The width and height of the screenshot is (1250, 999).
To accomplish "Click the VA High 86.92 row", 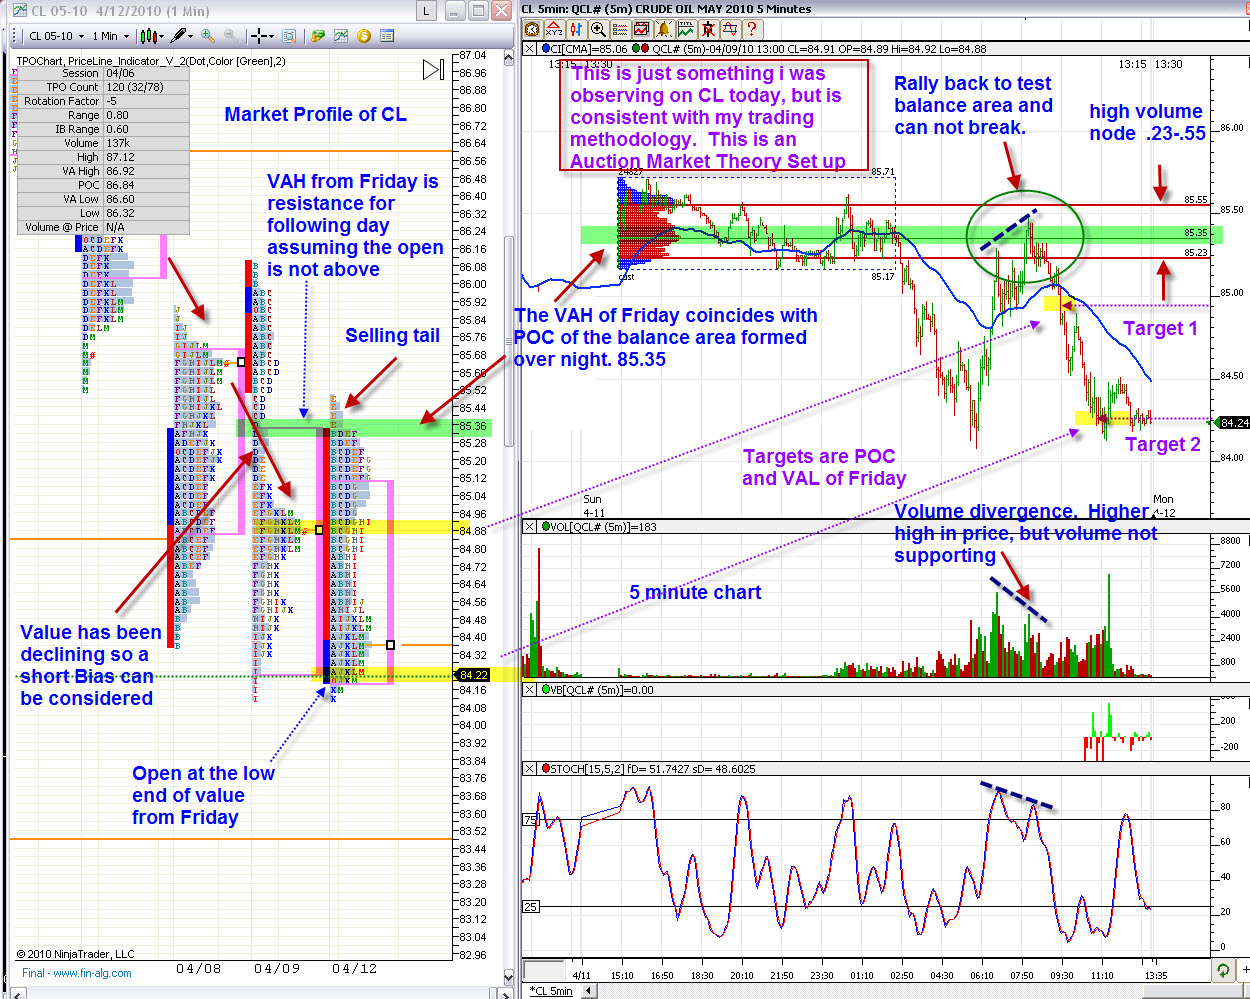I will (103, 171).
